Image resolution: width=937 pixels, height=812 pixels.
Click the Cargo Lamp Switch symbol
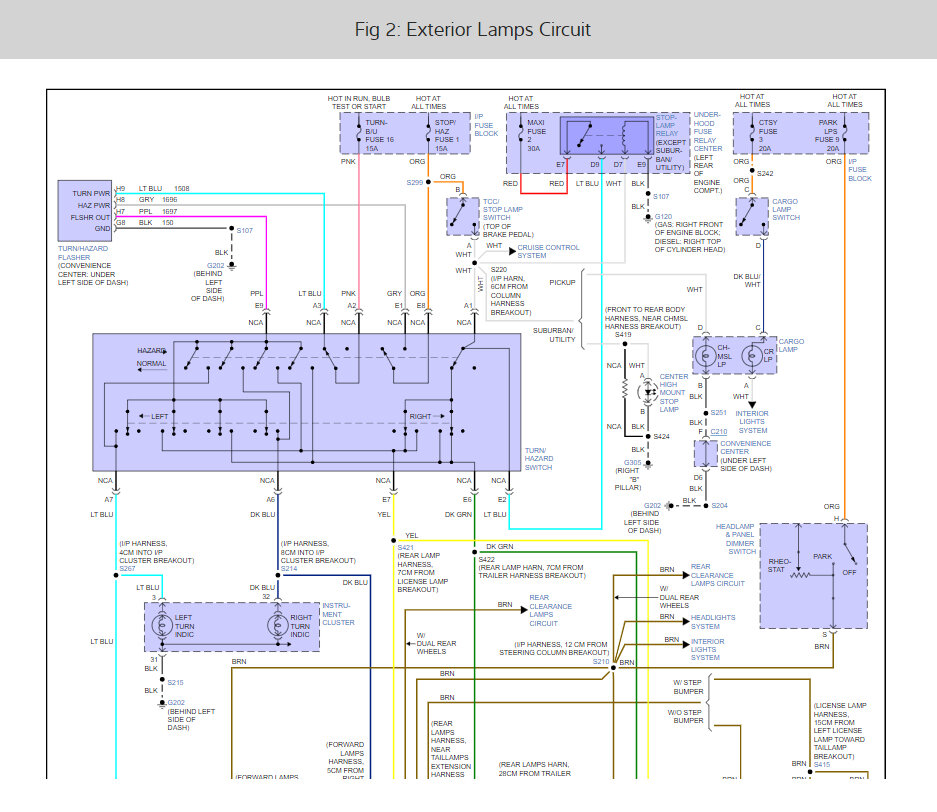(752, 216)
